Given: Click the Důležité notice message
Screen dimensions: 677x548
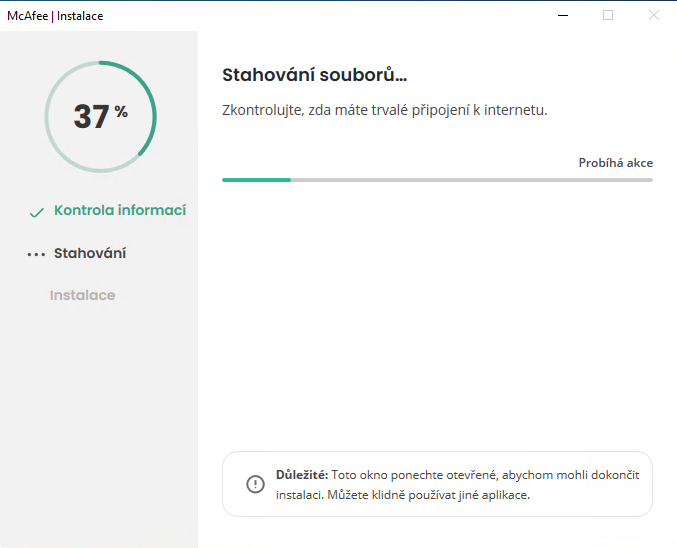Looking at the screenshot, I should pyautogui.click(x=458, y=485).
